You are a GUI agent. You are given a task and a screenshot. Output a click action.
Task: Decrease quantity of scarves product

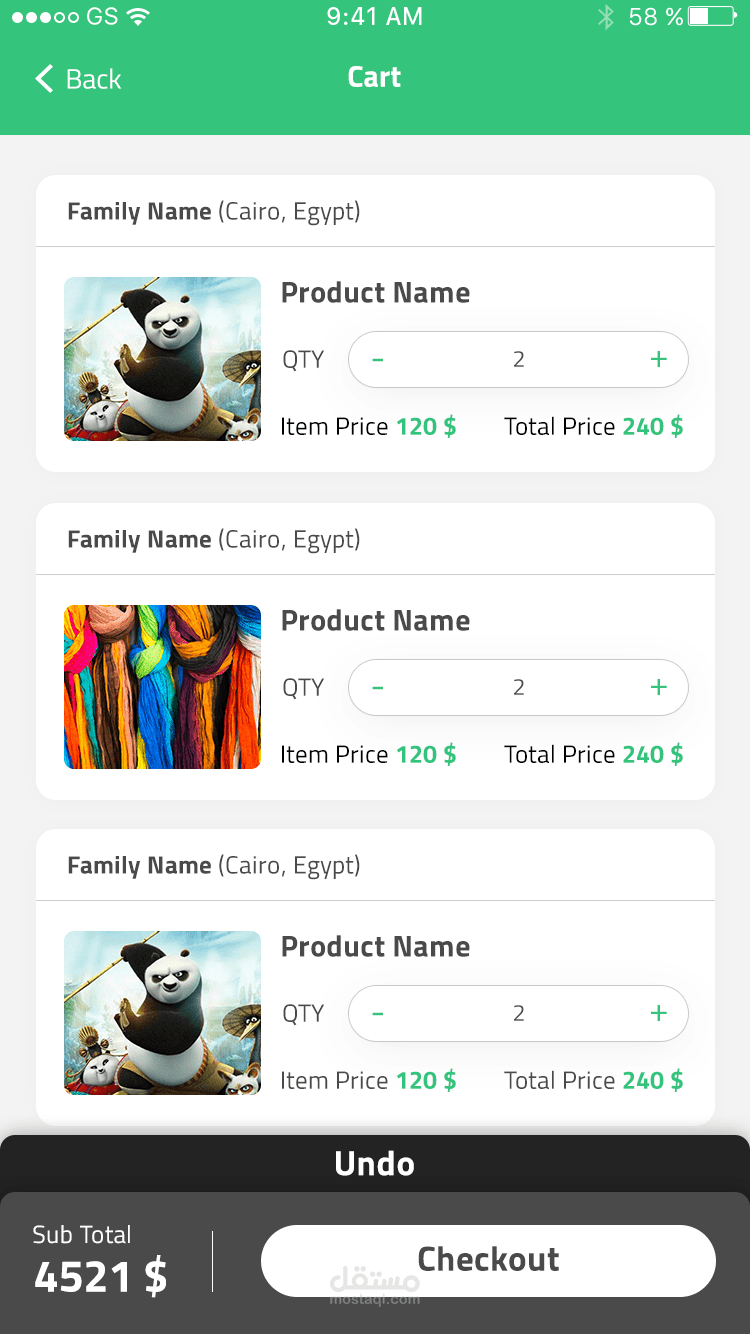378,688
